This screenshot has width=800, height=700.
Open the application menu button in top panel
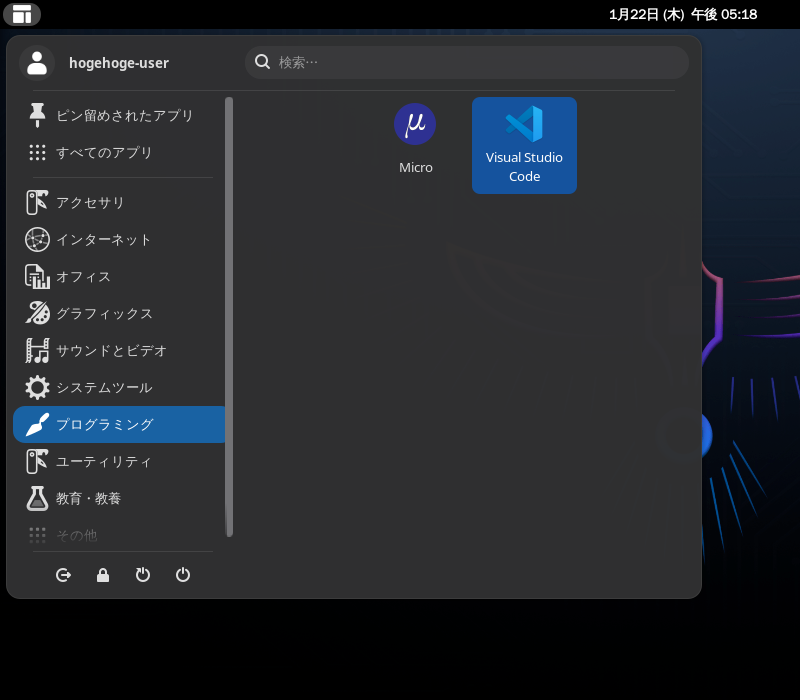(22, 14)
